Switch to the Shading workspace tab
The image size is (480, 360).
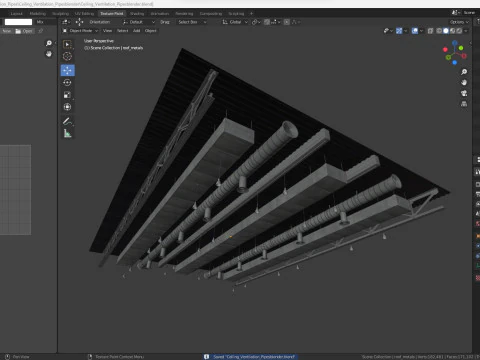pos(137,14)
